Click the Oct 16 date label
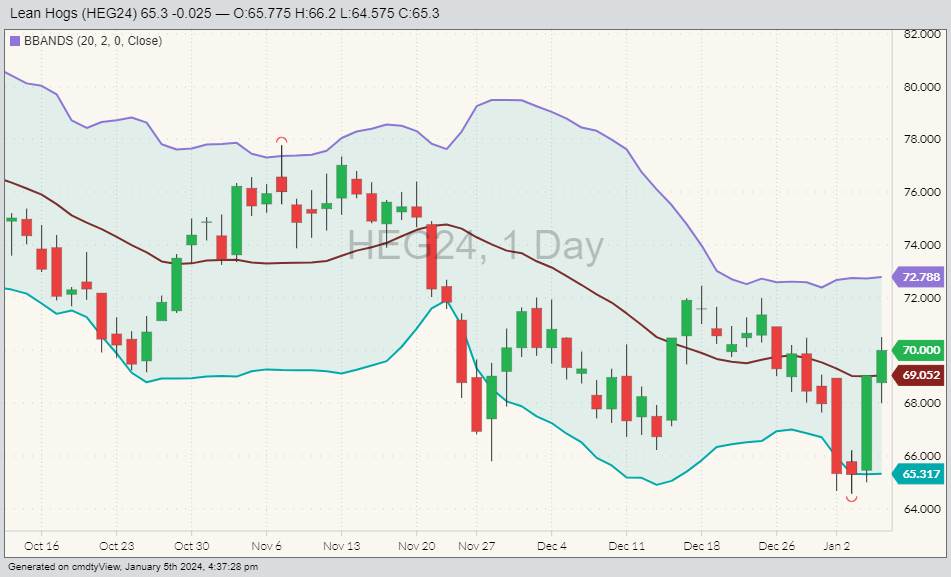The image size is (951, 577). tap(42, 546)
